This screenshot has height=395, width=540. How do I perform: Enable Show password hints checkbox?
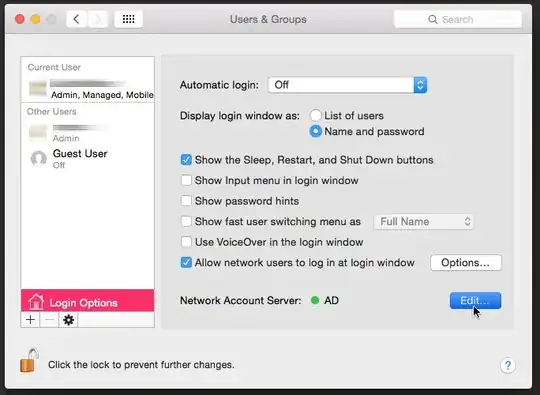[x=186, y=201]
